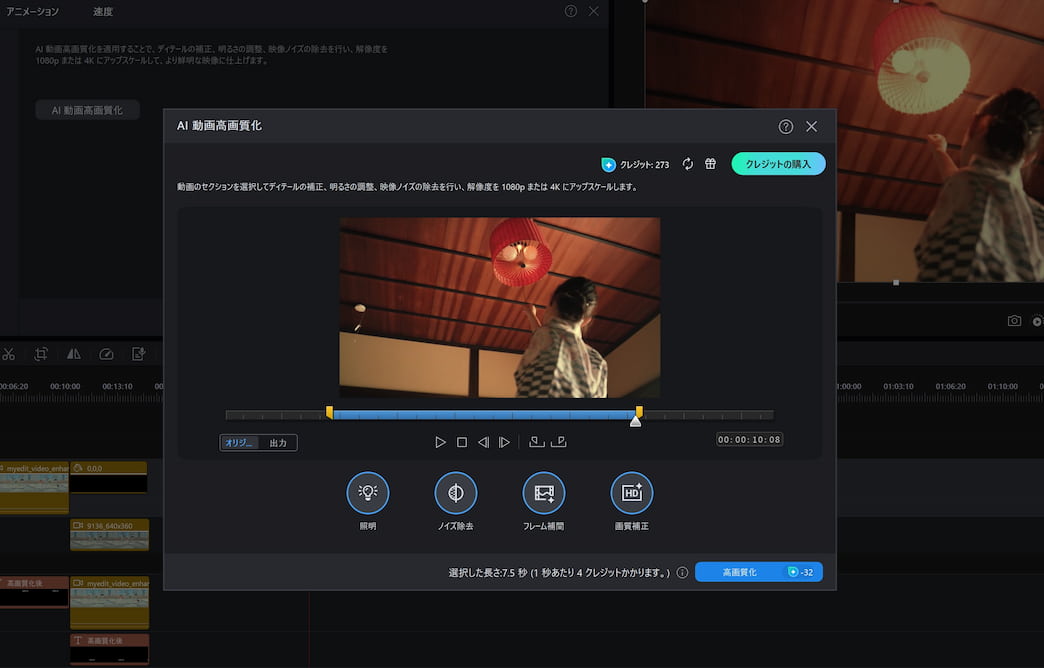Select the 画質補正 HD quality correction tool

(x=631, y=492)
